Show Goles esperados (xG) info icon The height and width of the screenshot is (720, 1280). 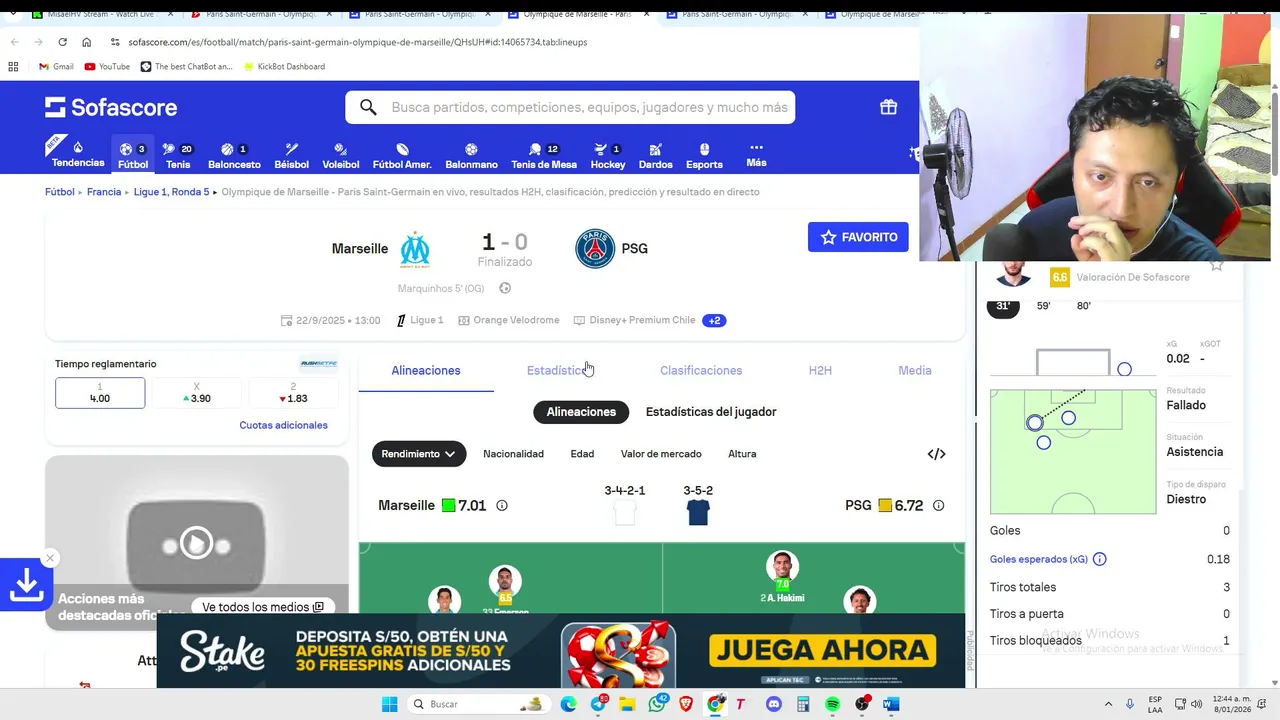tap(1100, 559)
